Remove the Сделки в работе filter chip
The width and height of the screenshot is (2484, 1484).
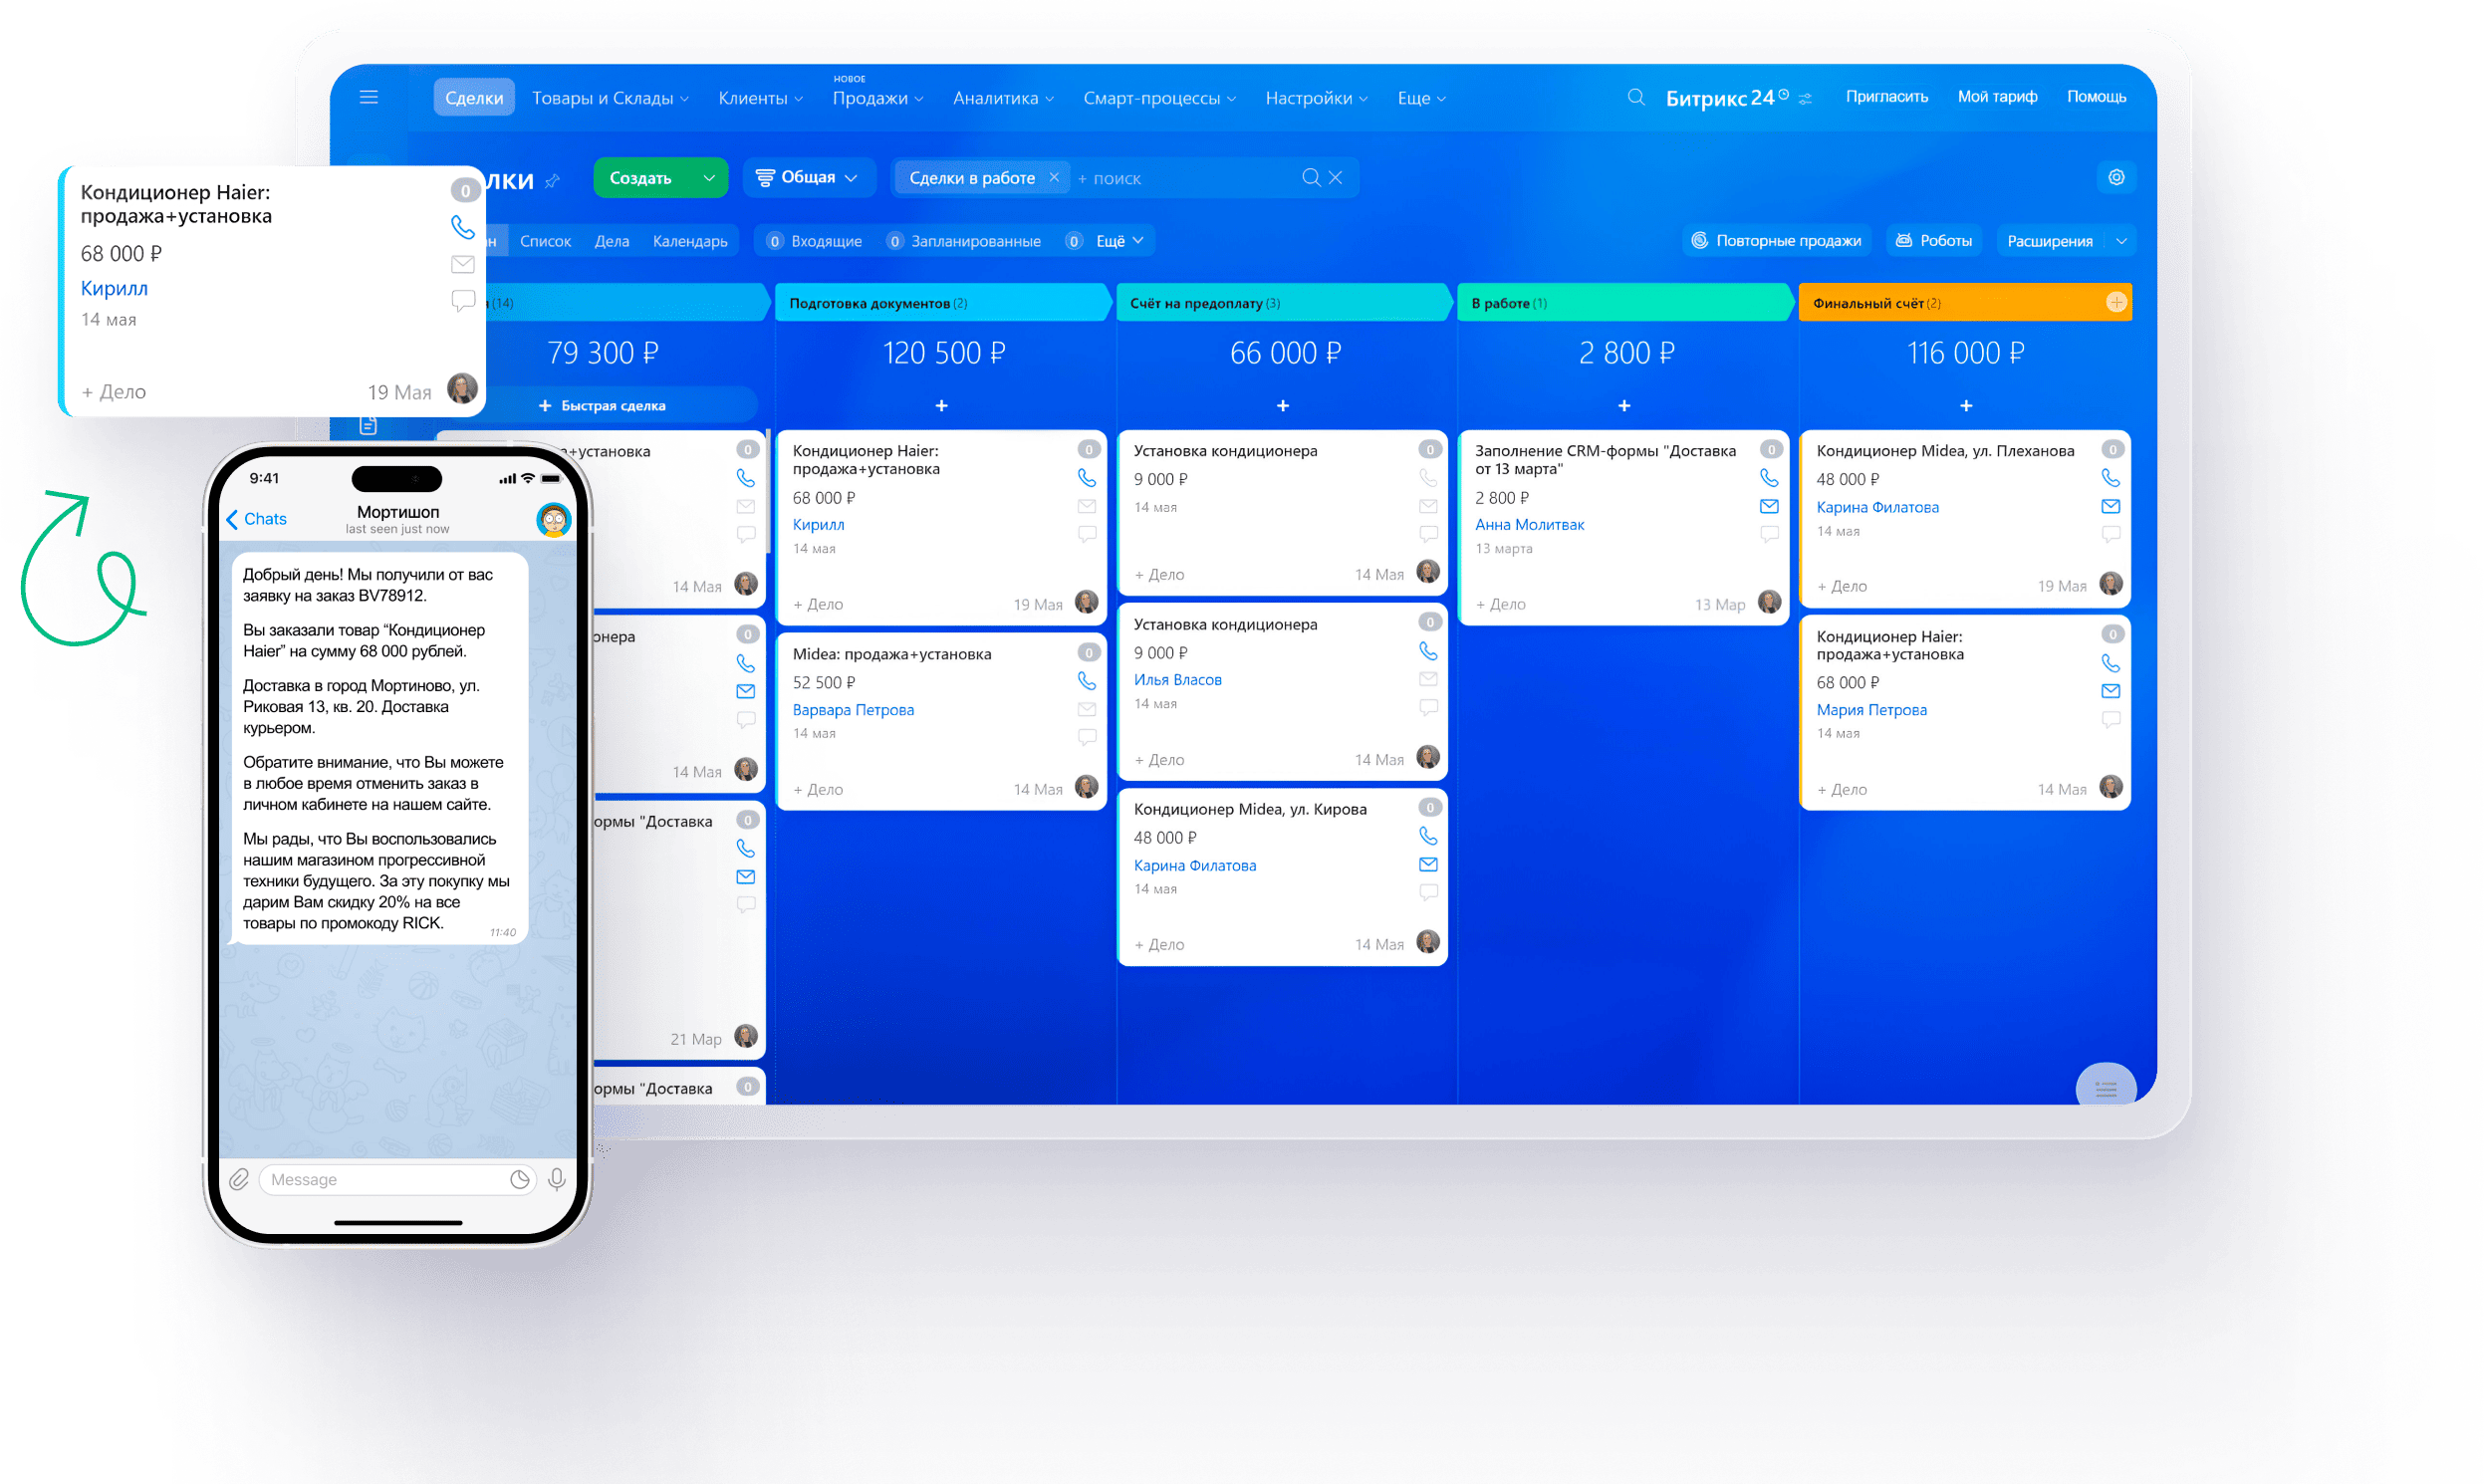pyautogui.click(x=1053, y=177)
